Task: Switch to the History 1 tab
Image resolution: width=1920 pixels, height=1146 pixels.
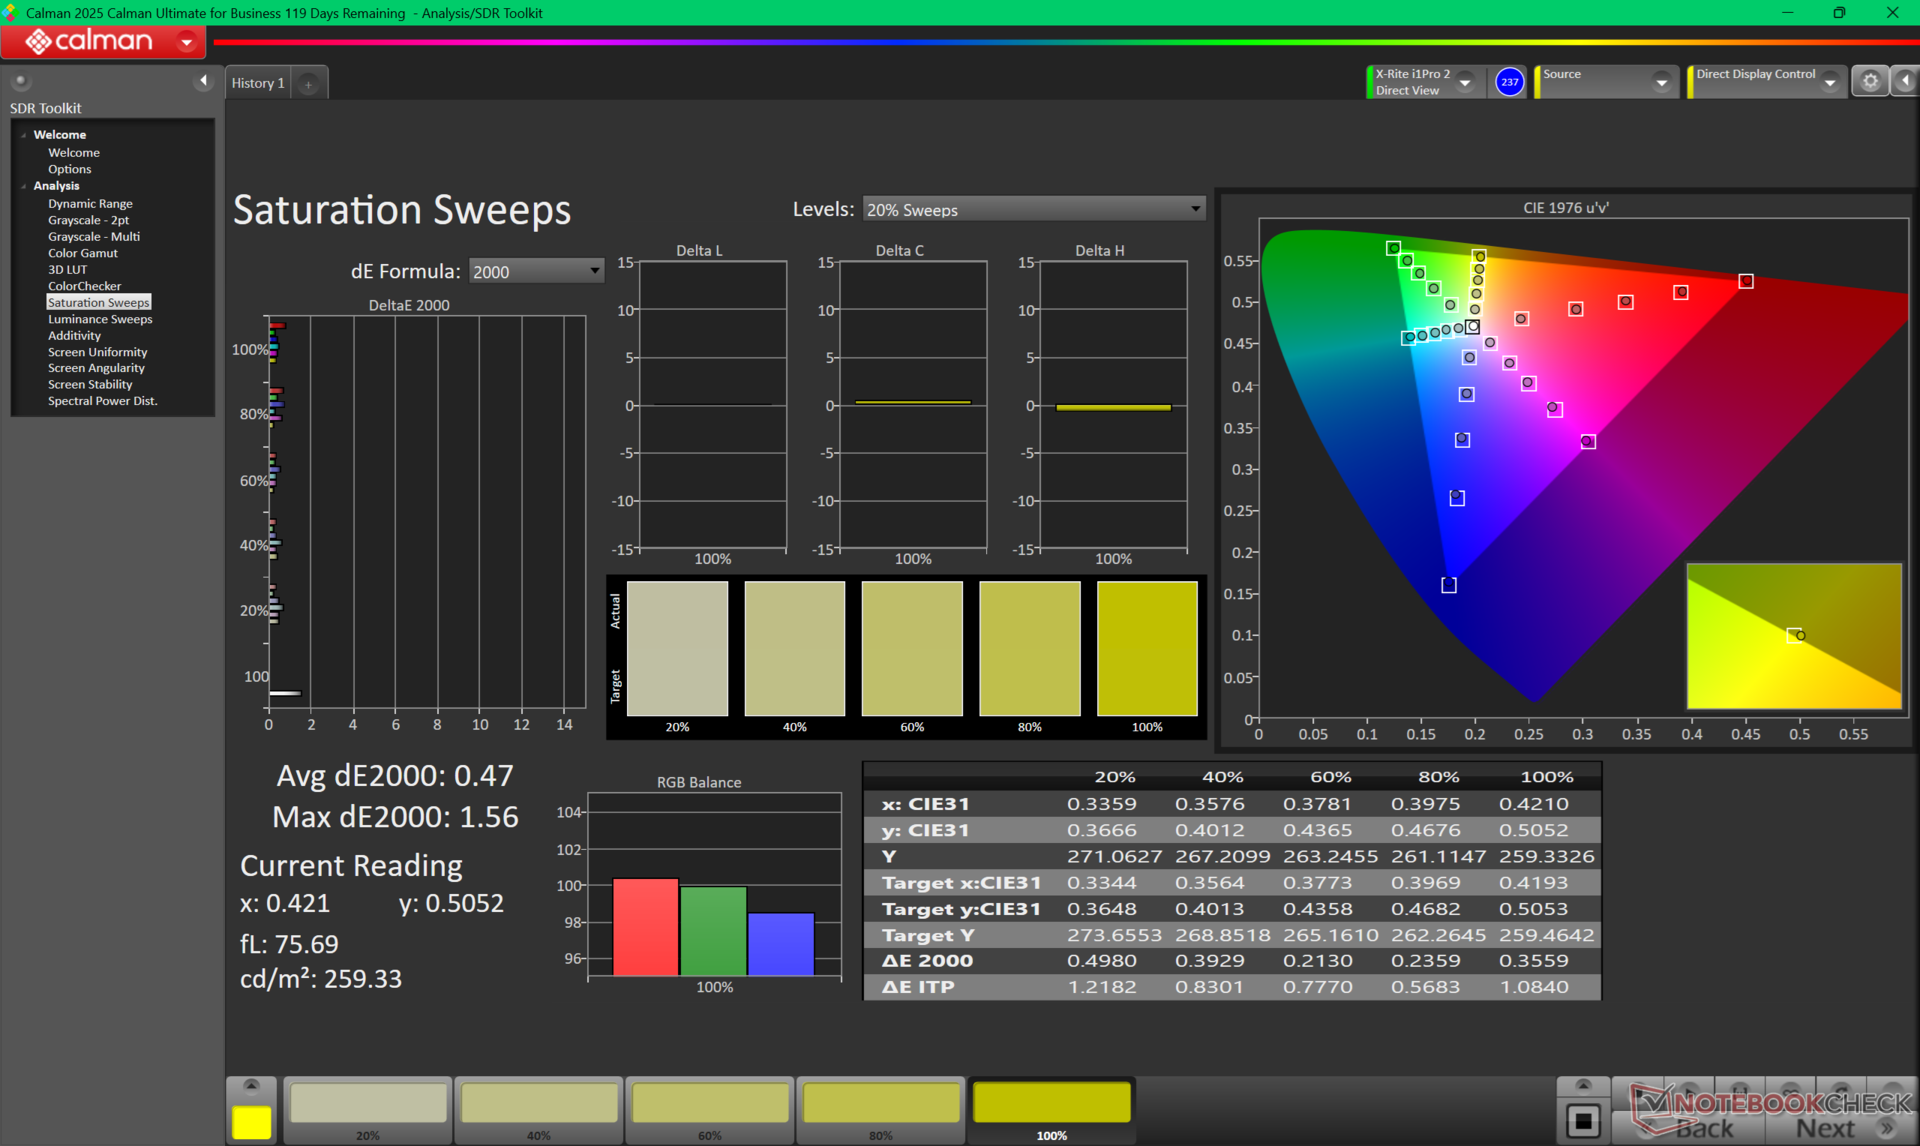Action: [258, 83]
